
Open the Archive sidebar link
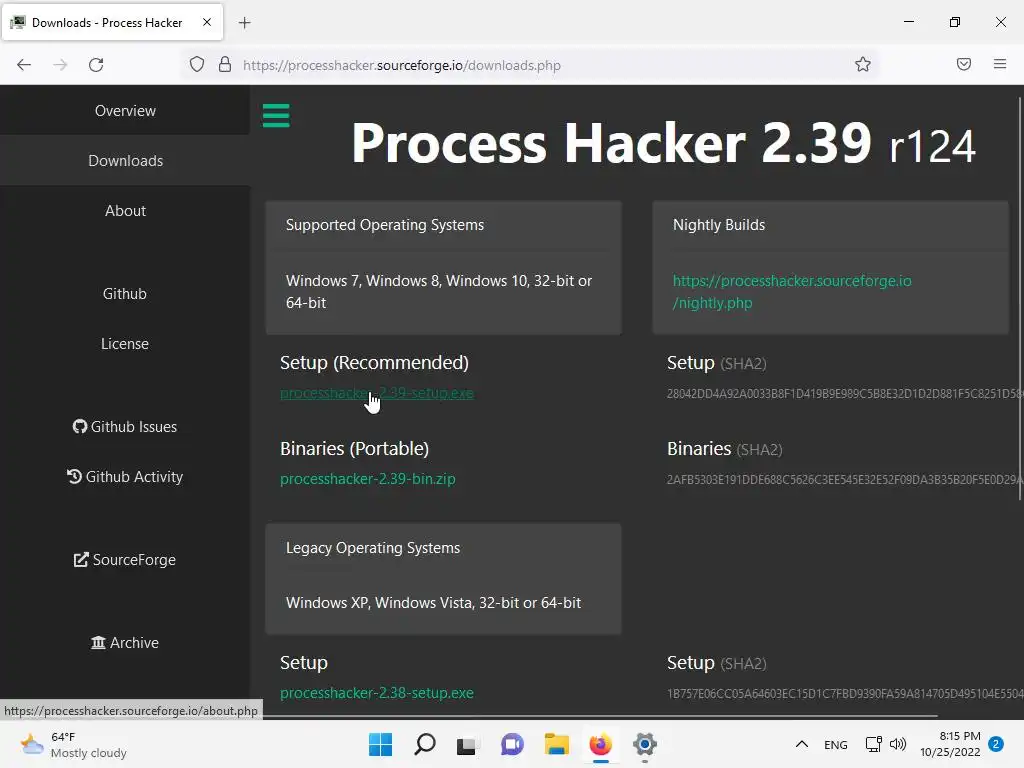tap(125, 643)
